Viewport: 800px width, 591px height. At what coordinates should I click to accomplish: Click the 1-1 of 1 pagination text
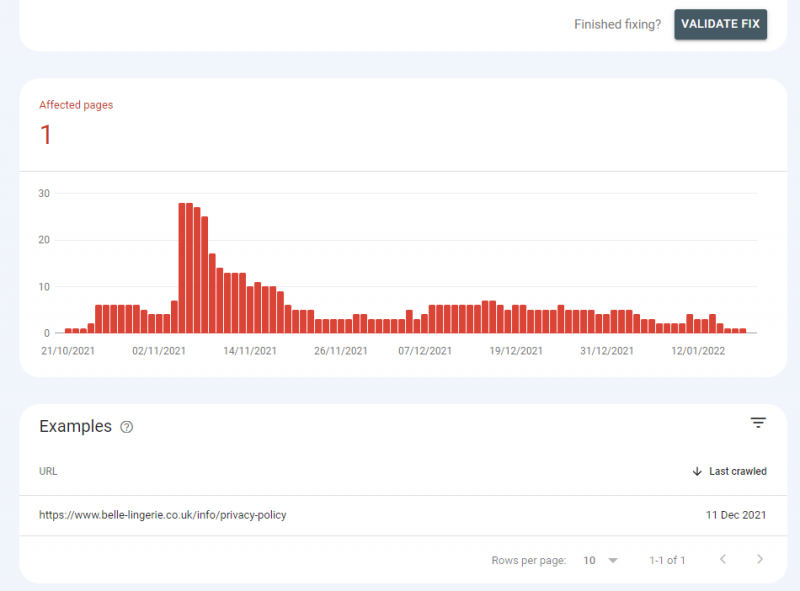coord(667,560)
